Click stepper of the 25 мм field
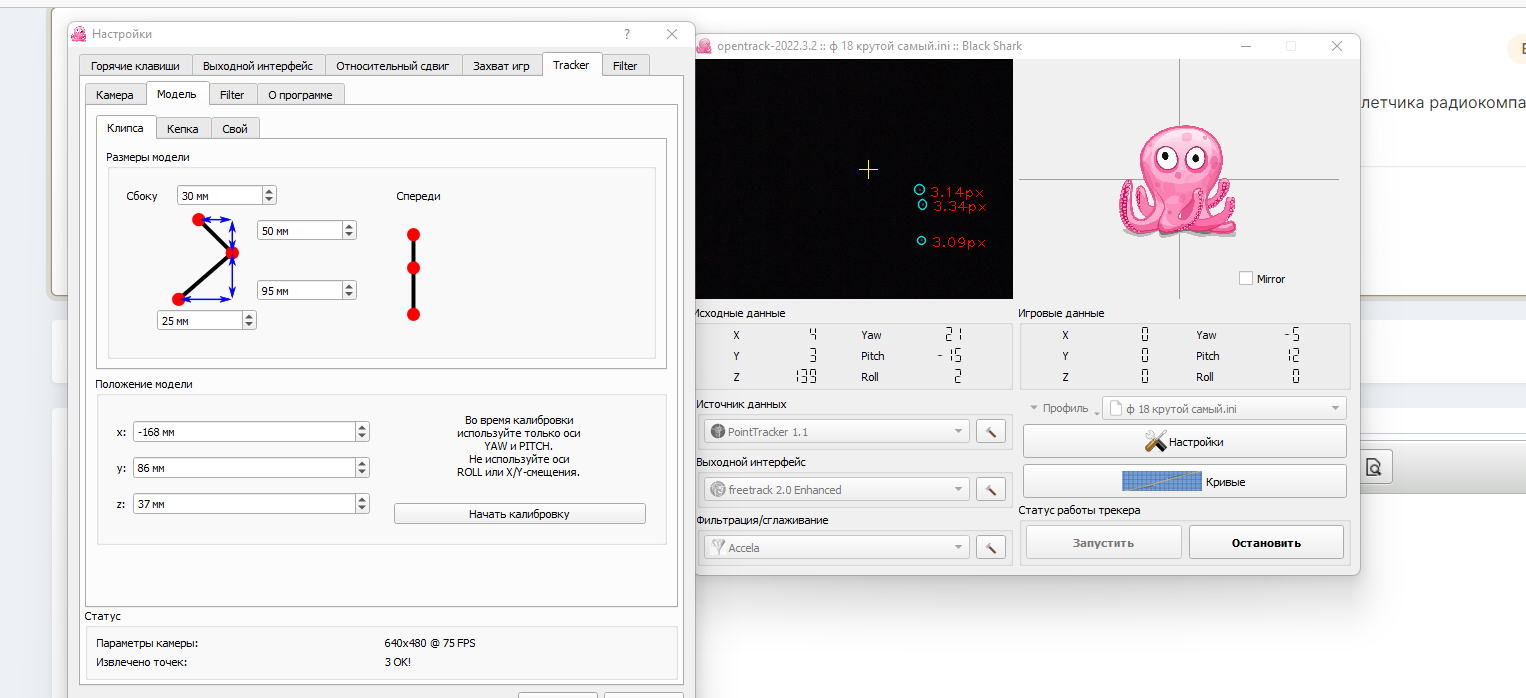 pyautogui.click(x=249, y=320)
